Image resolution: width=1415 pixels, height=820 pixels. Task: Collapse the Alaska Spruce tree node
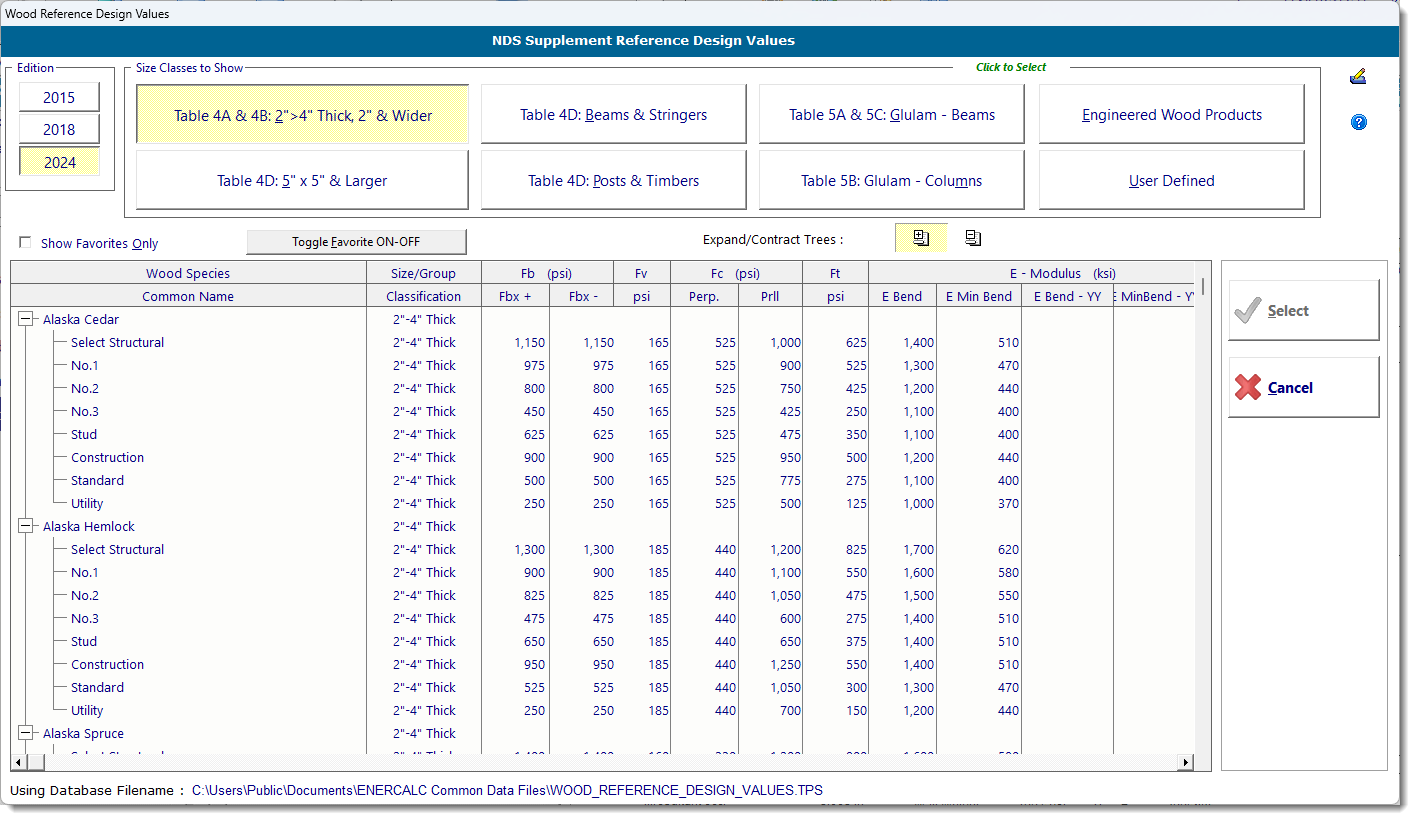(x=26, y=733)
